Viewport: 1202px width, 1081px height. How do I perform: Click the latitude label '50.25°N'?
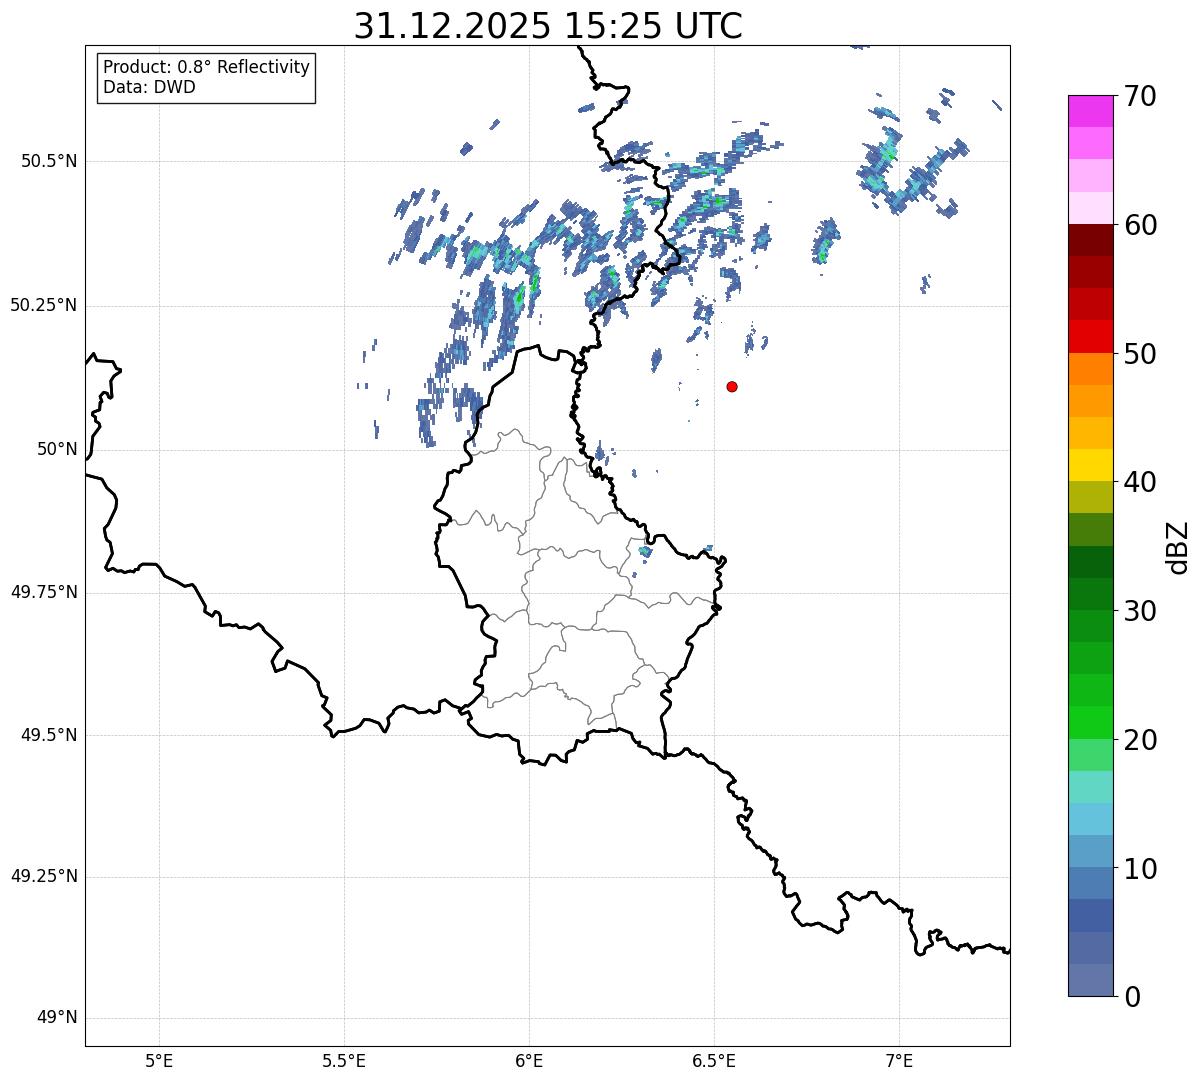[x=44, y=305]
